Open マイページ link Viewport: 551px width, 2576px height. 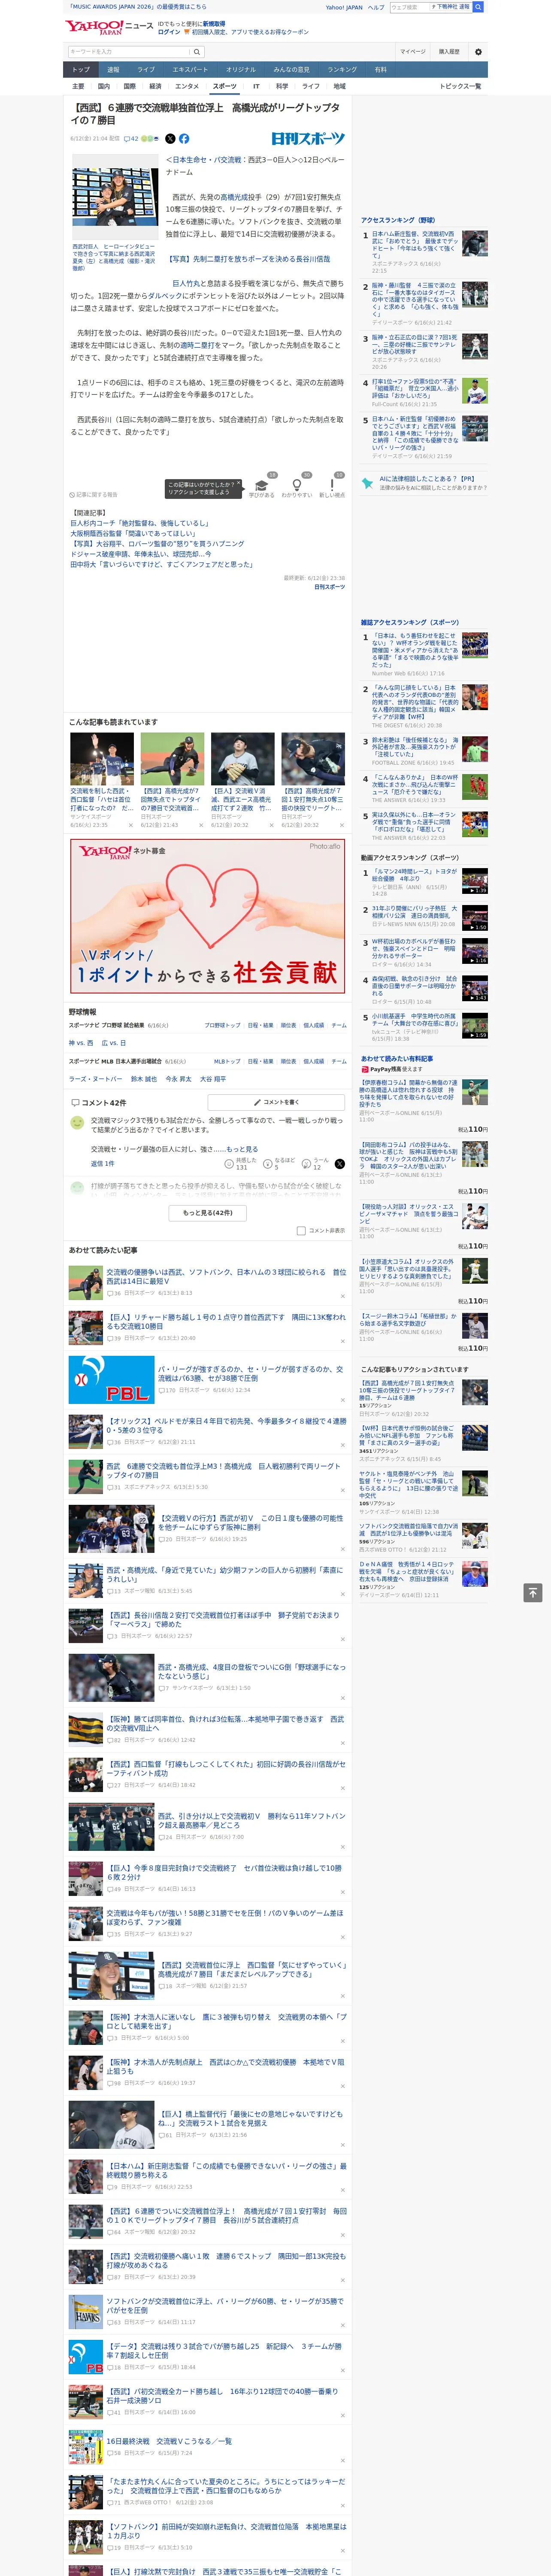pos(413,52)
